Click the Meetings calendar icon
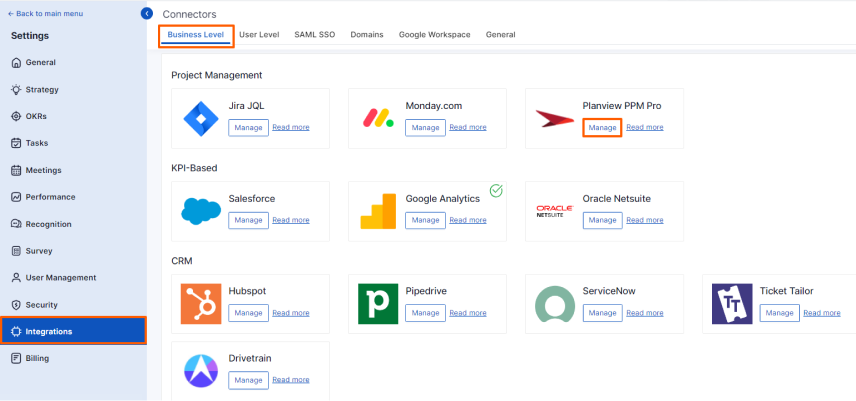Screen dimensions: 856x401 coord(16,170)
